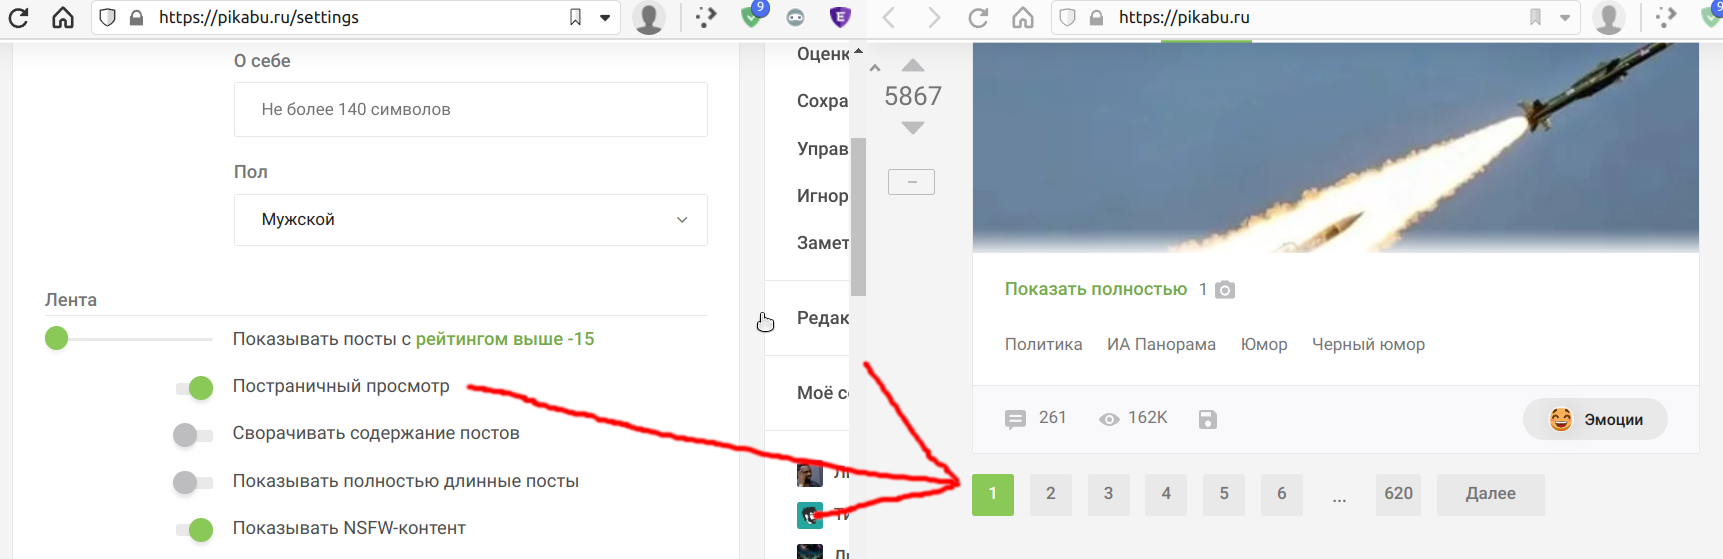1723x559 pixels.
Task: Reload the right pikabu.ru browser page
Action: (x=978, y=17)
